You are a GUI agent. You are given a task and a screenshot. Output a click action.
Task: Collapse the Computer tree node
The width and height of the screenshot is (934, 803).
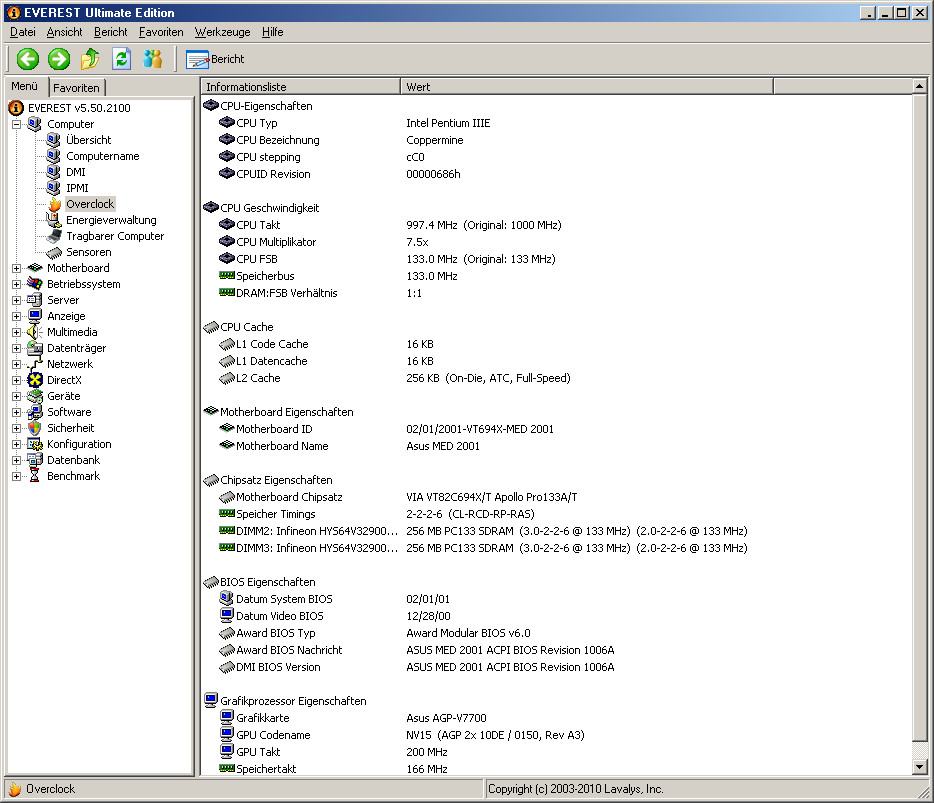click(x=17, y=124)
